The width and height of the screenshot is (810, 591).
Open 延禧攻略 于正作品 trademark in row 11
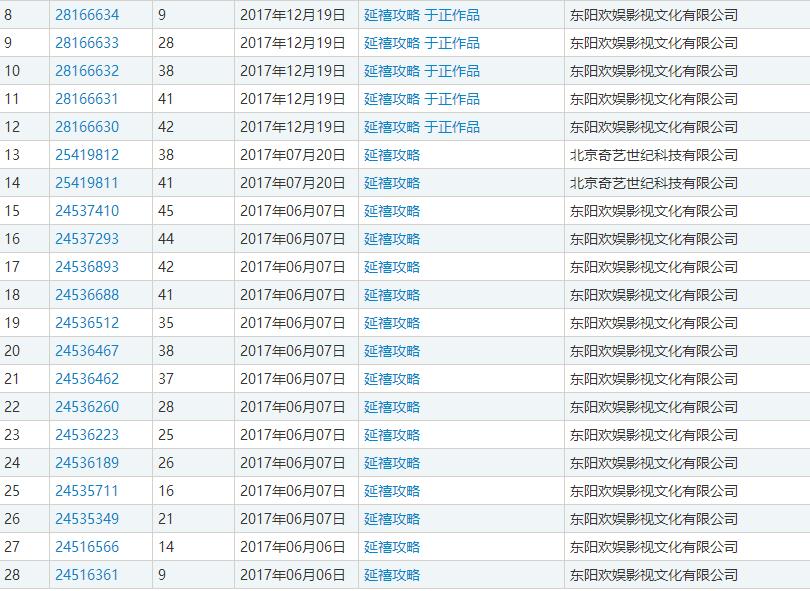pos(422,99)
